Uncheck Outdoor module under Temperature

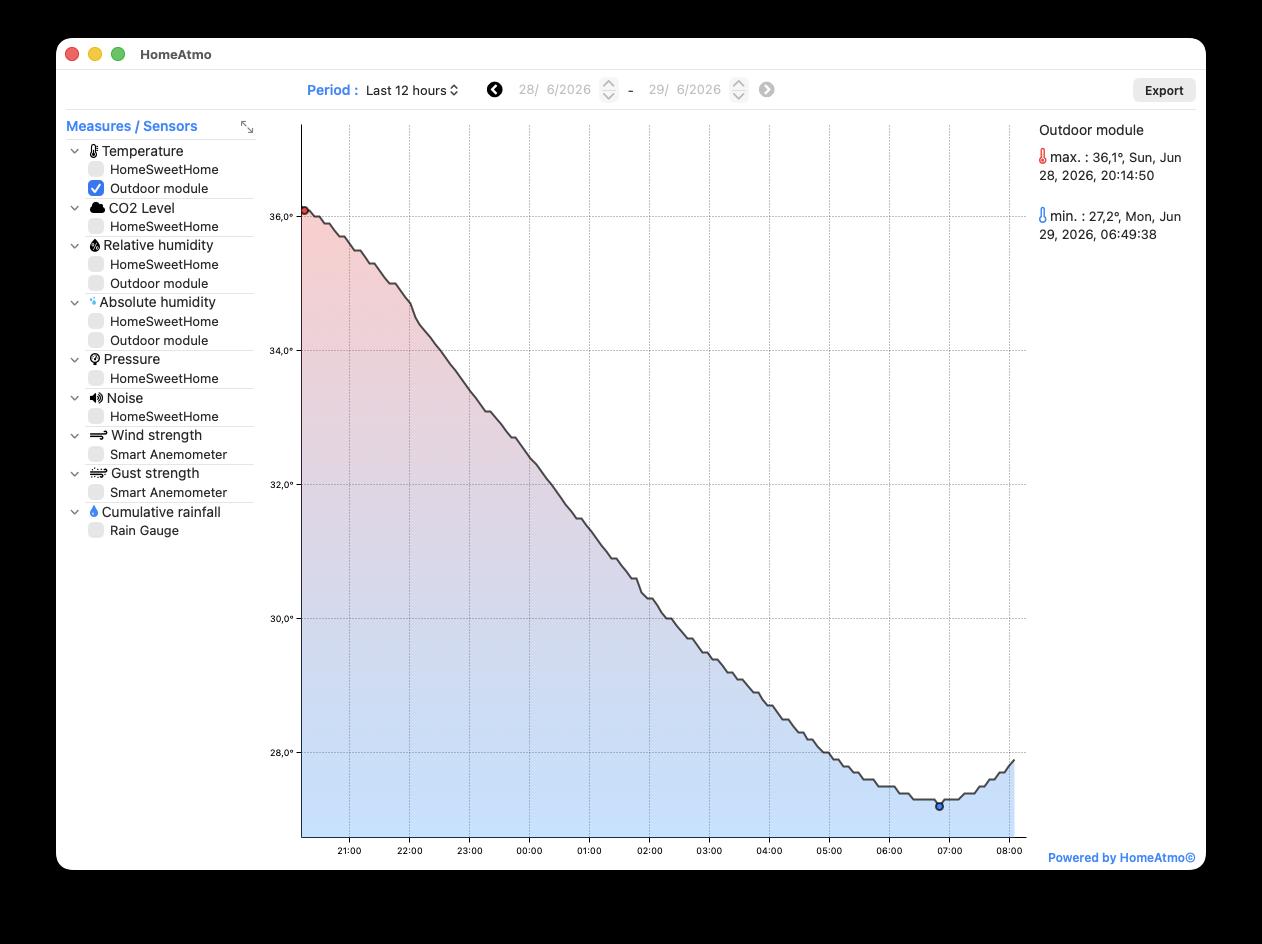click(x=96, y=188)
